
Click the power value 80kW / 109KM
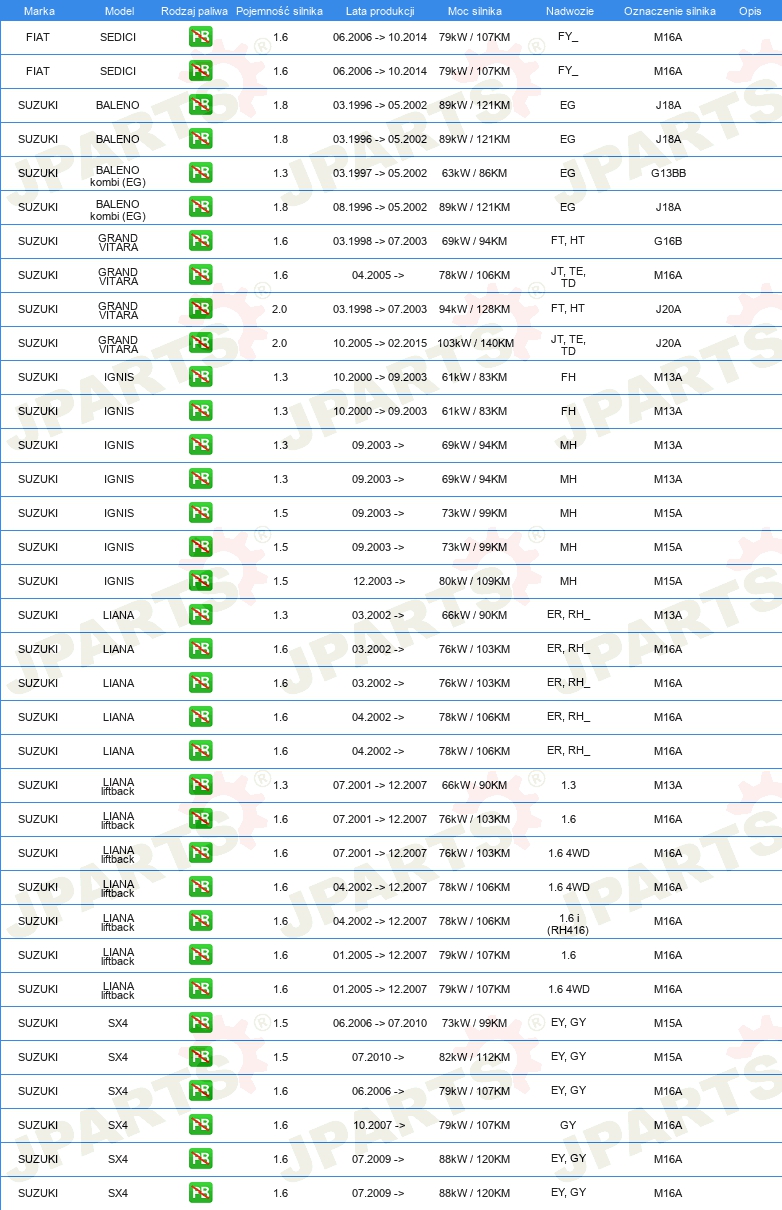tap(474, 581)
